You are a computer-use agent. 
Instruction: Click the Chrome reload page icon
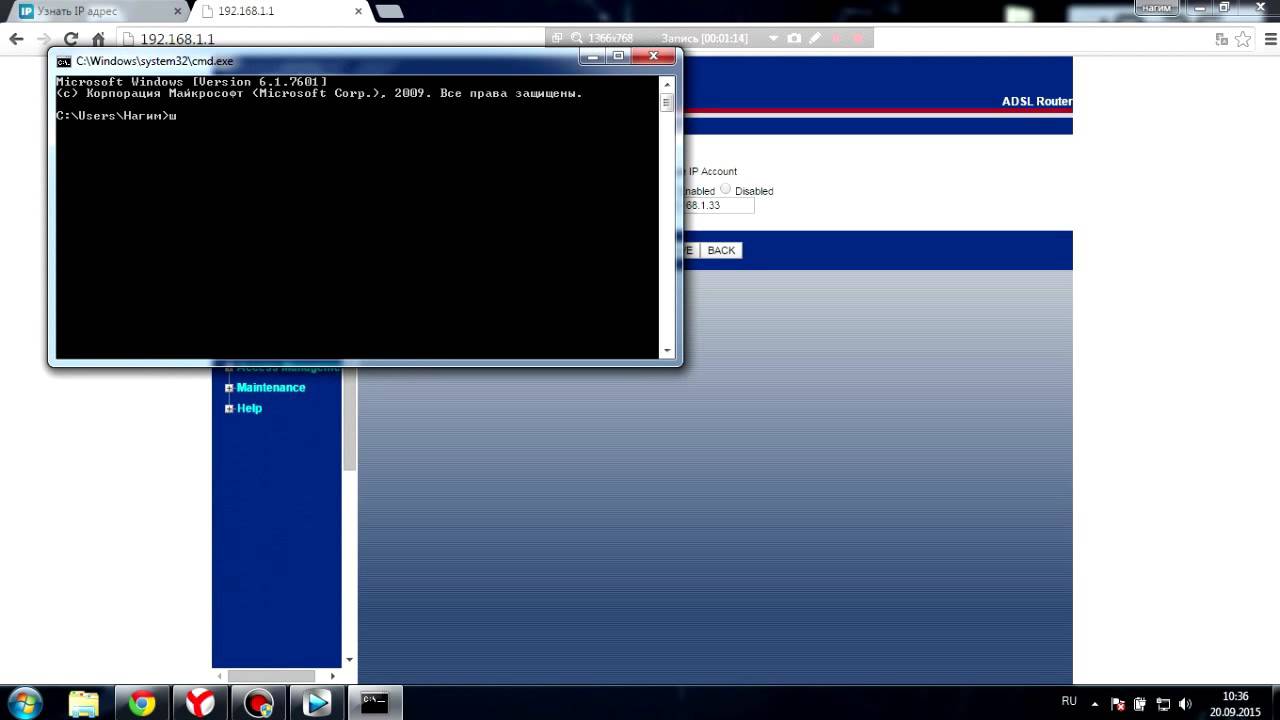pos(71,39)
